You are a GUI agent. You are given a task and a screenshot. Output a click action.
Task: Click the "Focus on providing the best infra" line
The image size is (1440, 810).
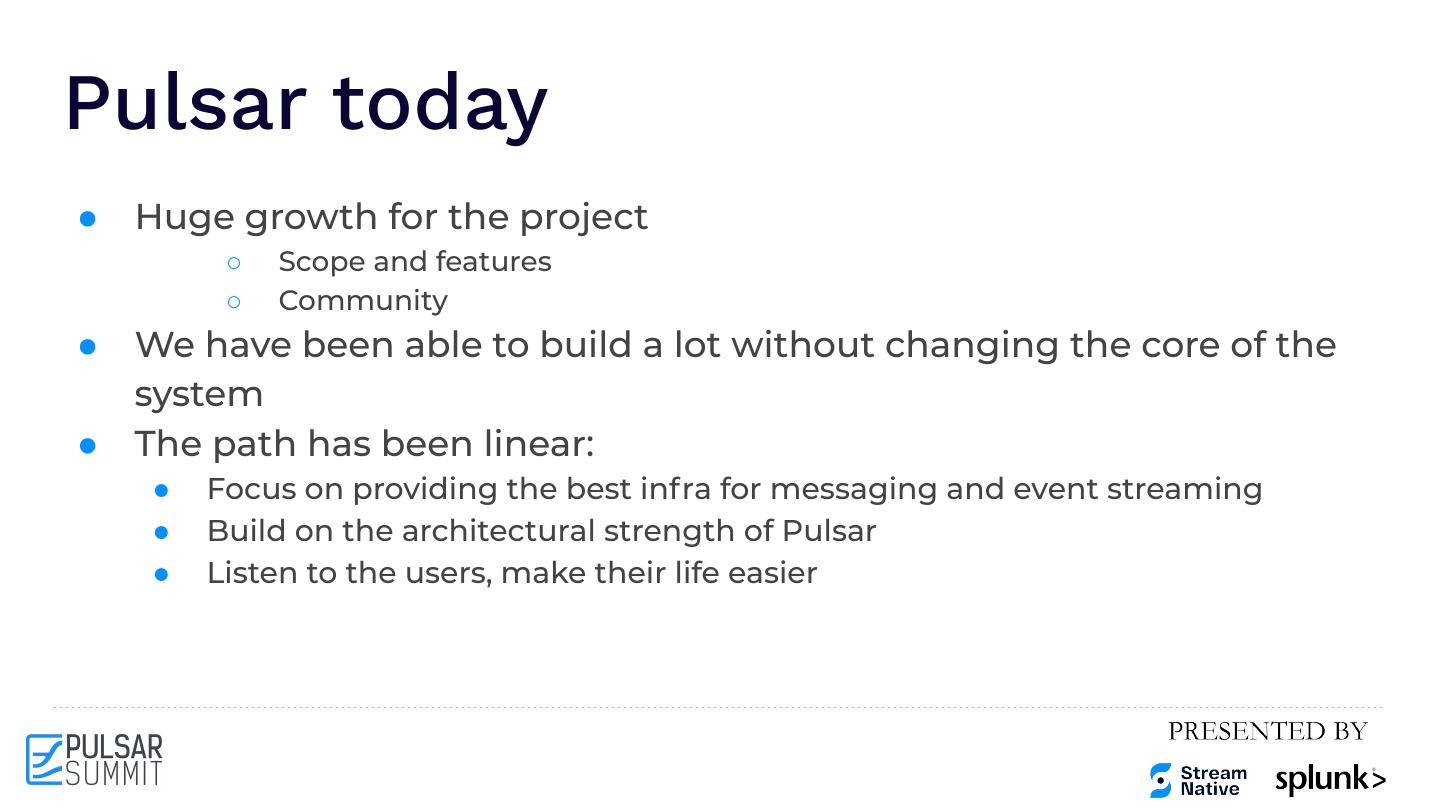tap(734, 489)
